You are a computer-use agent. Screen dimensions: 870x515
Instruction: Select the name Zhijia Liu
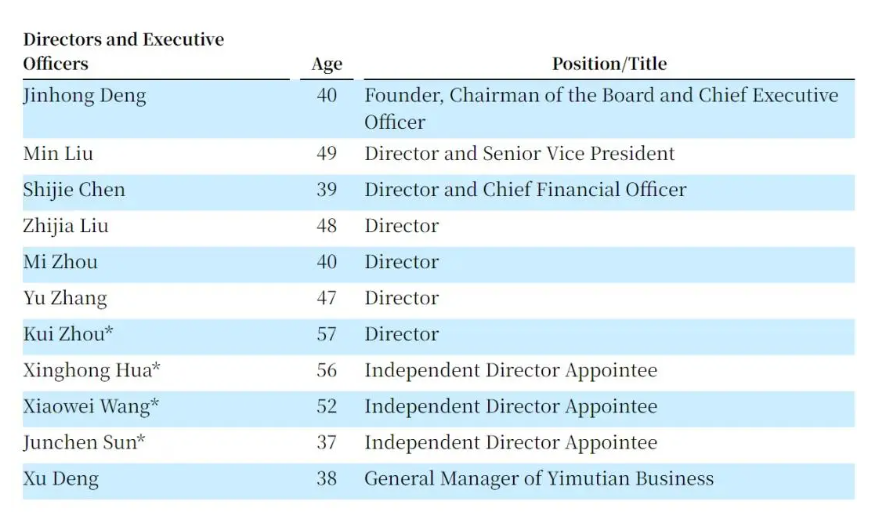[65, 226]
